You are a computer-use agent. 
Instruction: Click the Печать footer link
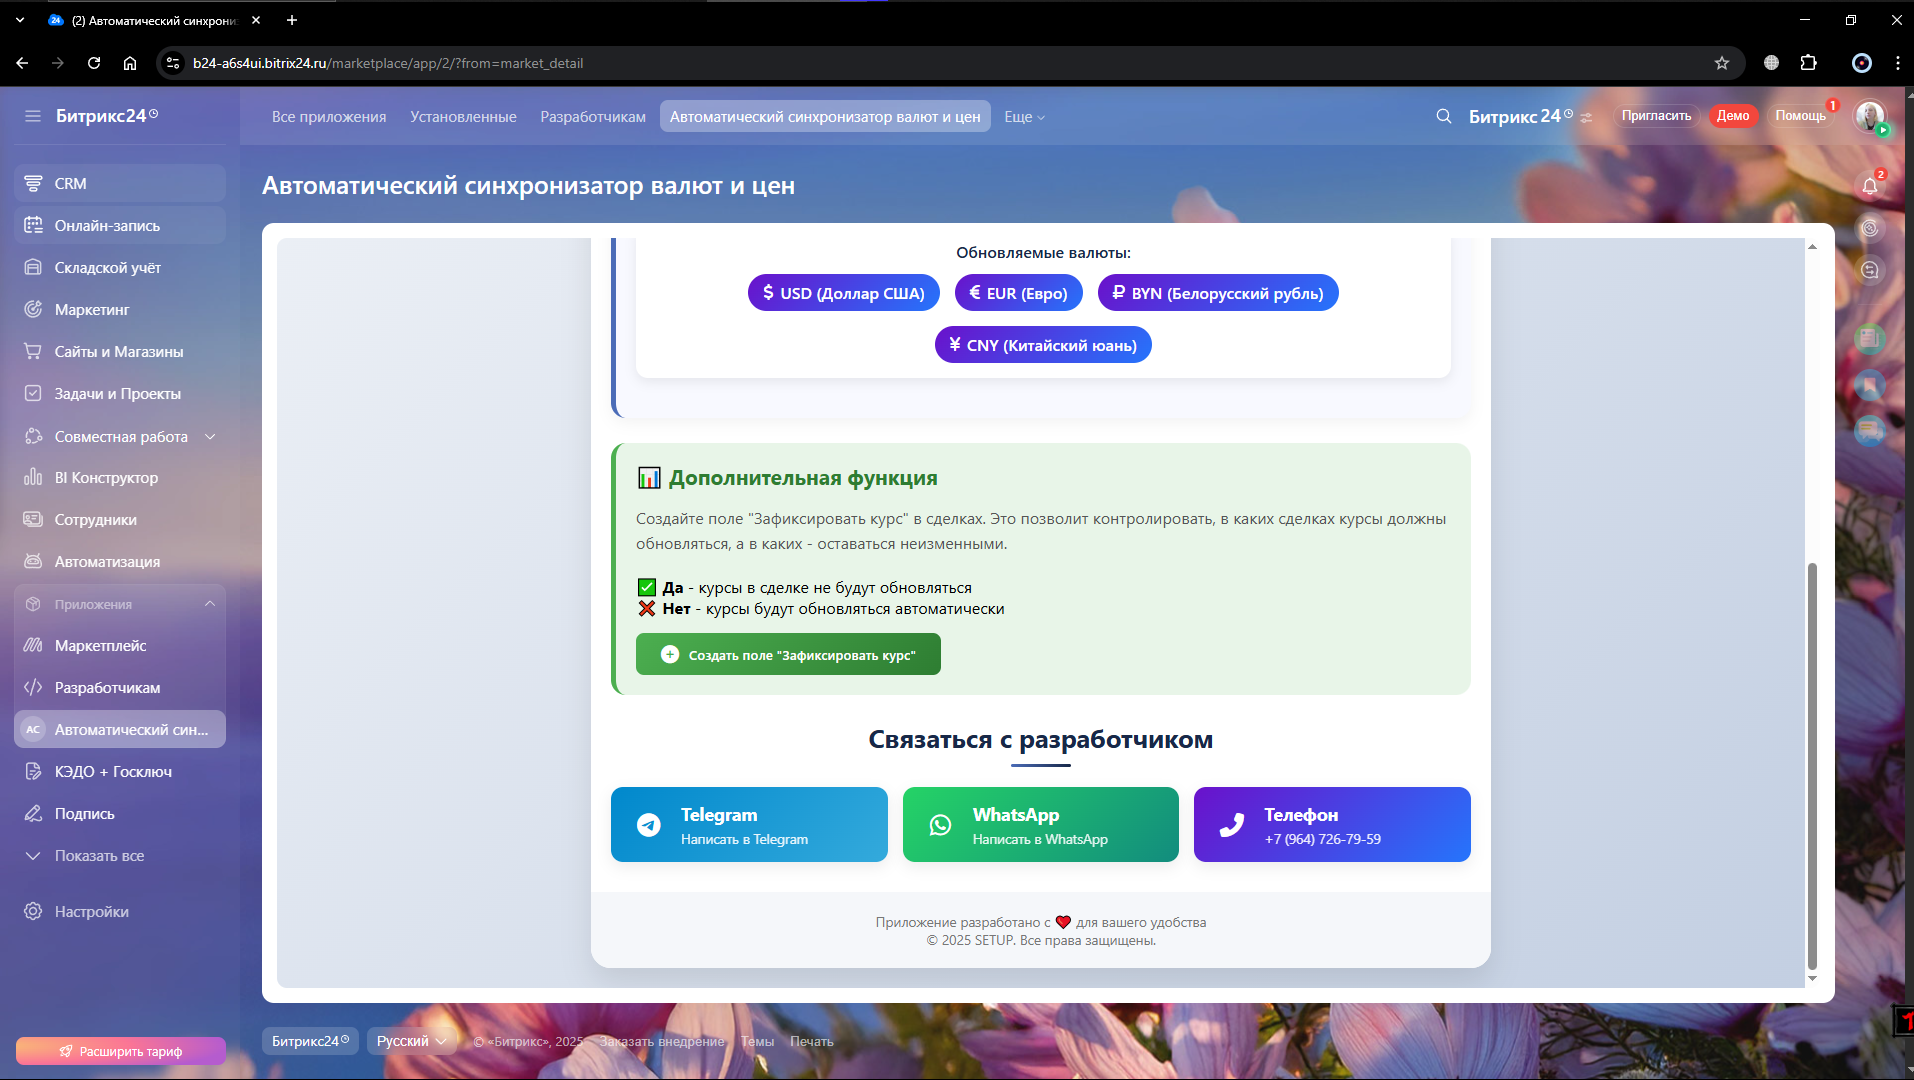[x=812, y=1042]
